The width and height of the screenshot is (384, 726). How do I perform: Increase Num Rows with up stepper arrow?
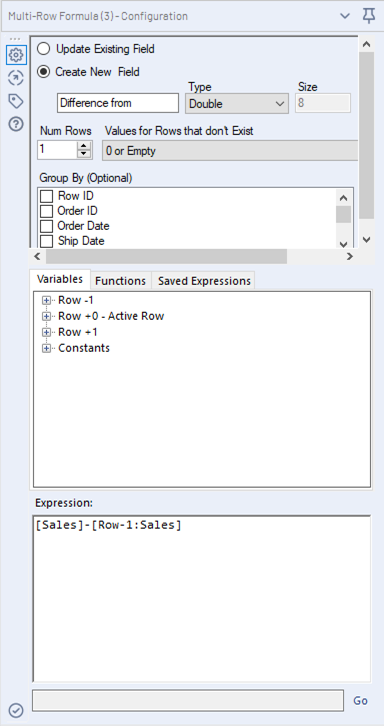pyautogui.click(x=84, y=145)
